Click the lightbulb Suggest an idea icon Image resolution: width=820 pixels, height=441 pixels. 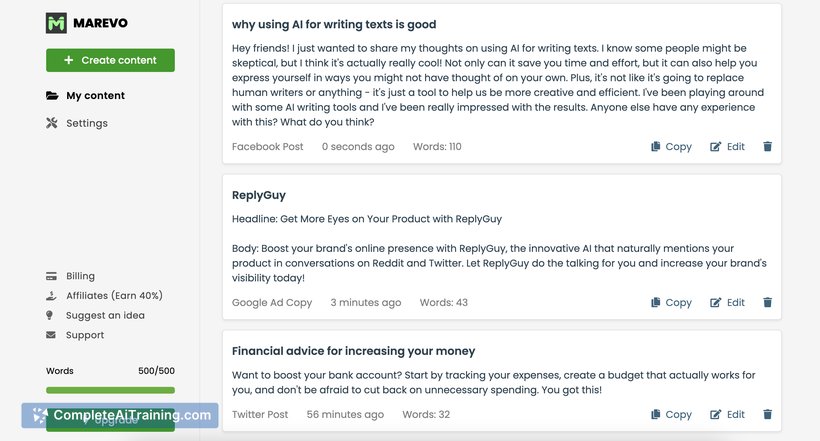click(50, 315)
